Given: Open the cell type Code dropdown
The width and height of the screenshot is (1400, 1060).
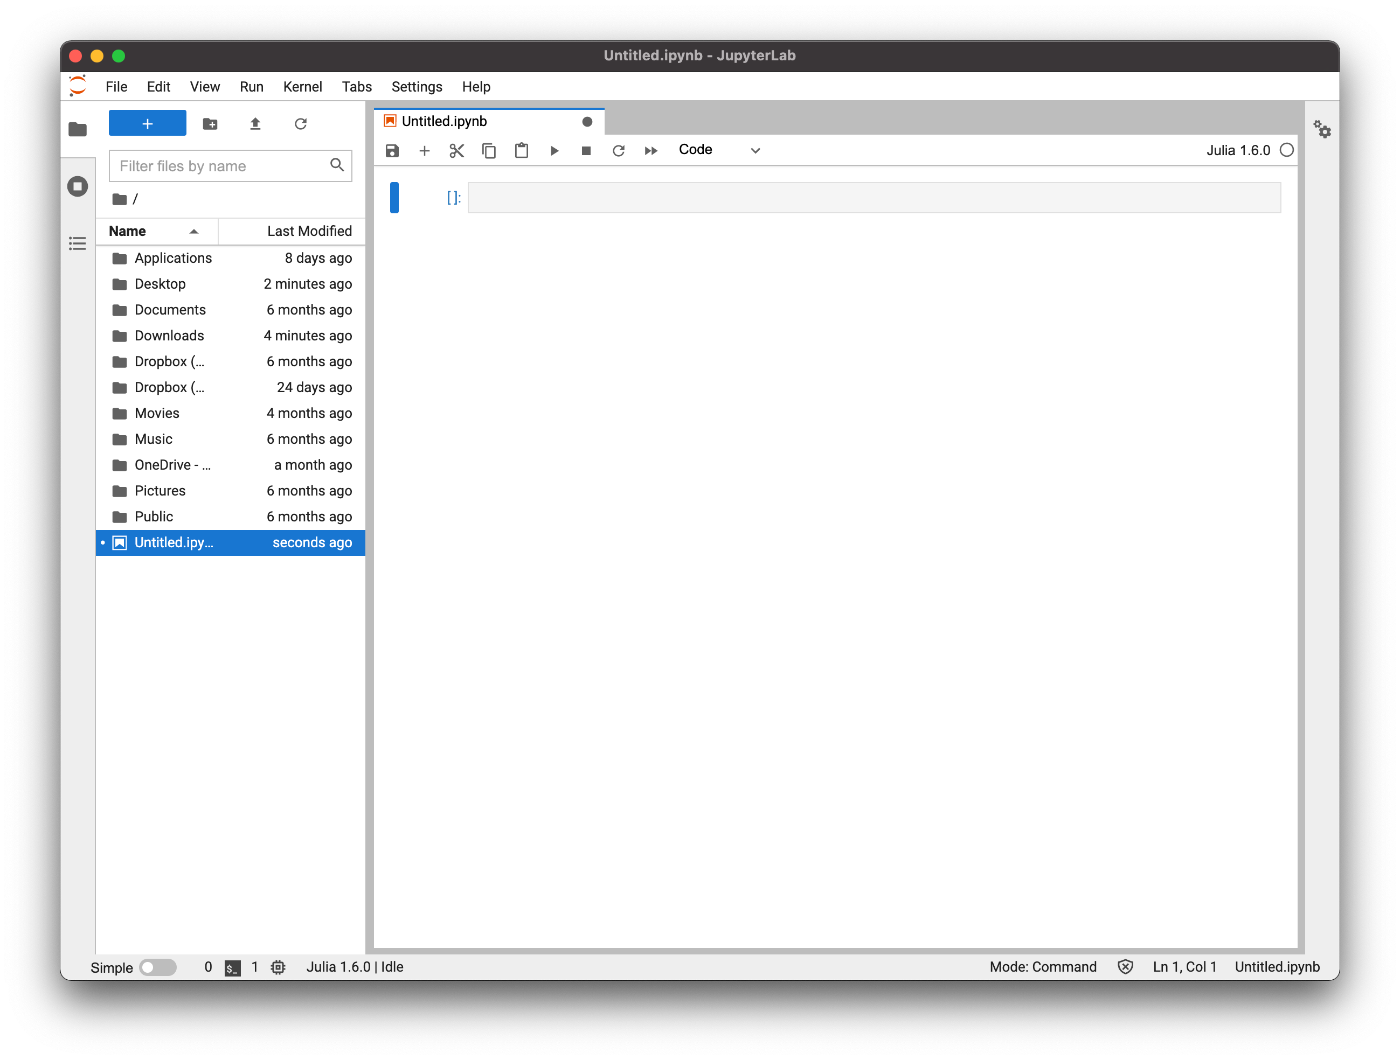Looking at the screenshot, I should click(x=719, y=150).
